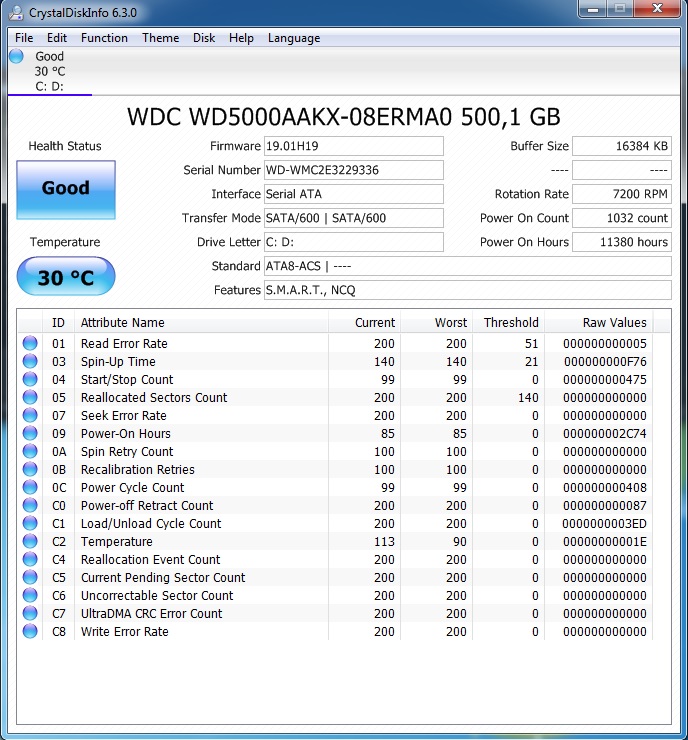Click the Drive Letter field C: D:
Image resolution: width=688 pixels, height=740 pixels.
353,242
